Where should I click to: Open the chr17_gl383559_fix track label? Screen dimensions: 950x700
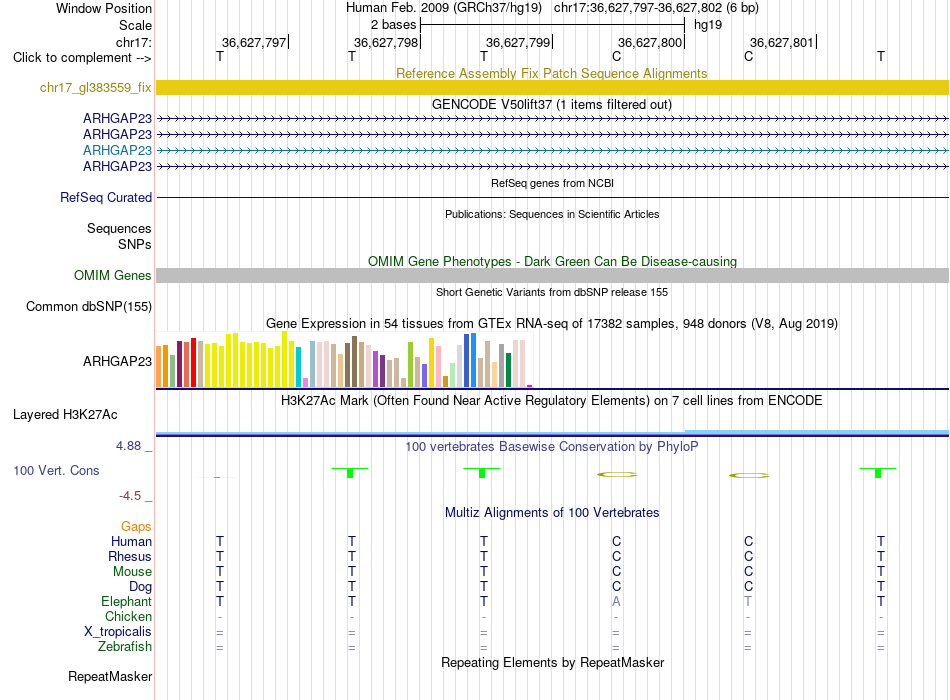pyautogui.click(x=96, y=87)
